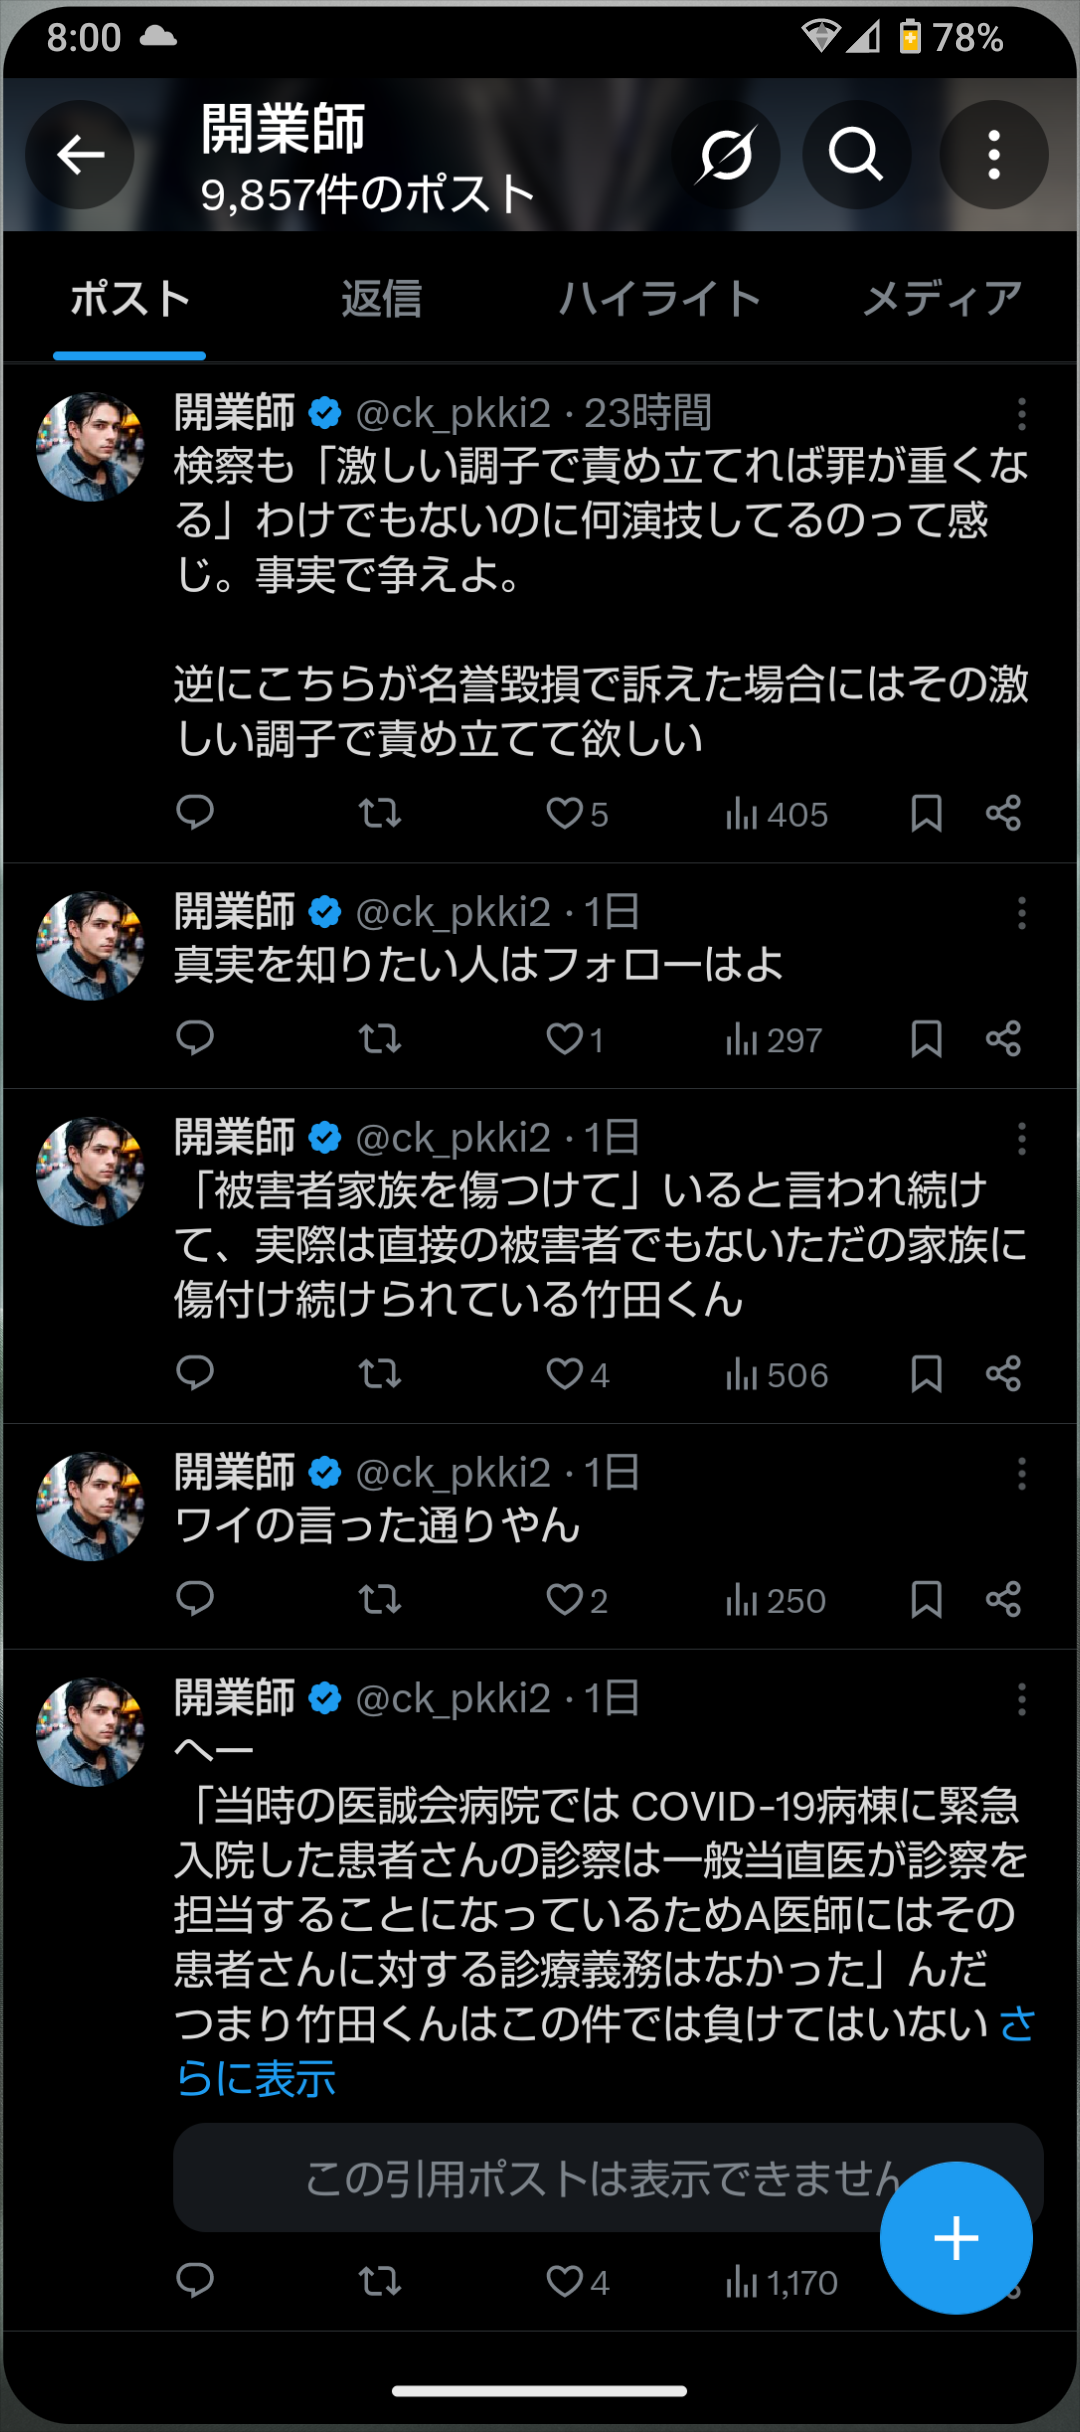Expand the post with さらに表示
Screen dimensions: 1080x2432
tap(257, 2079)
